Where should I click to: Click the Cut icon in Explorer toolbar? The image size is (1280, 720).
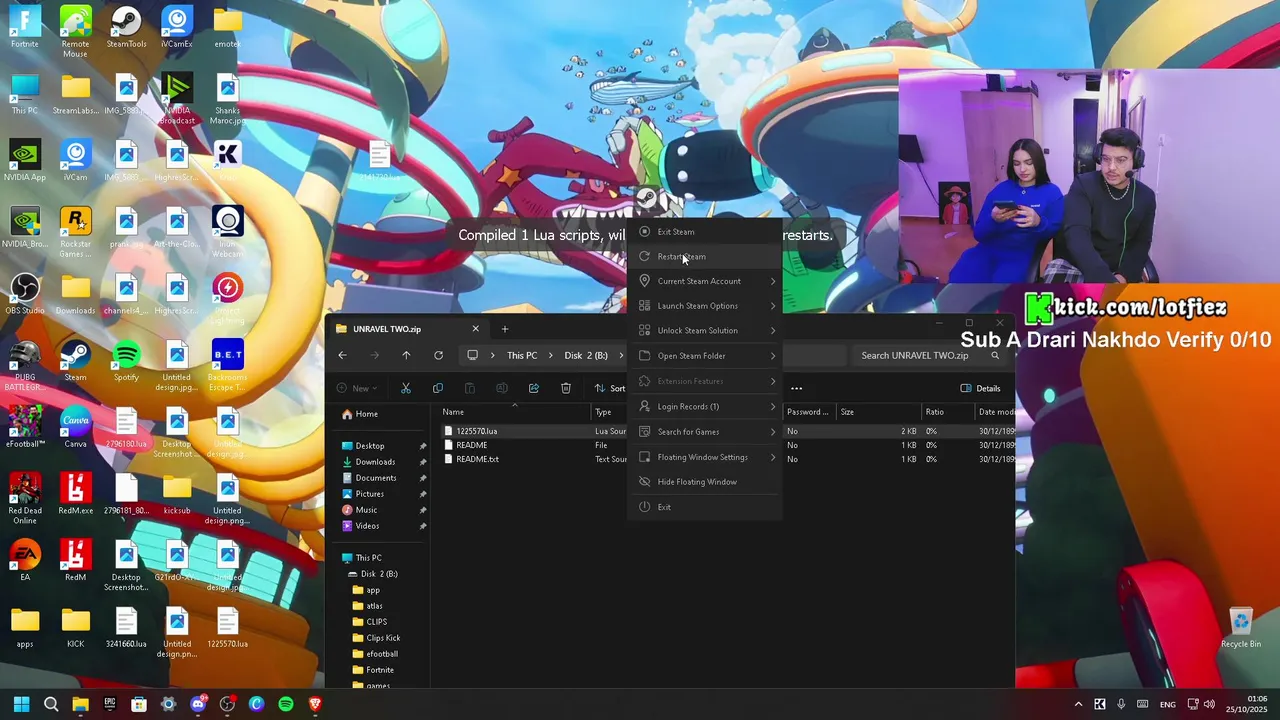coord(405,388)
